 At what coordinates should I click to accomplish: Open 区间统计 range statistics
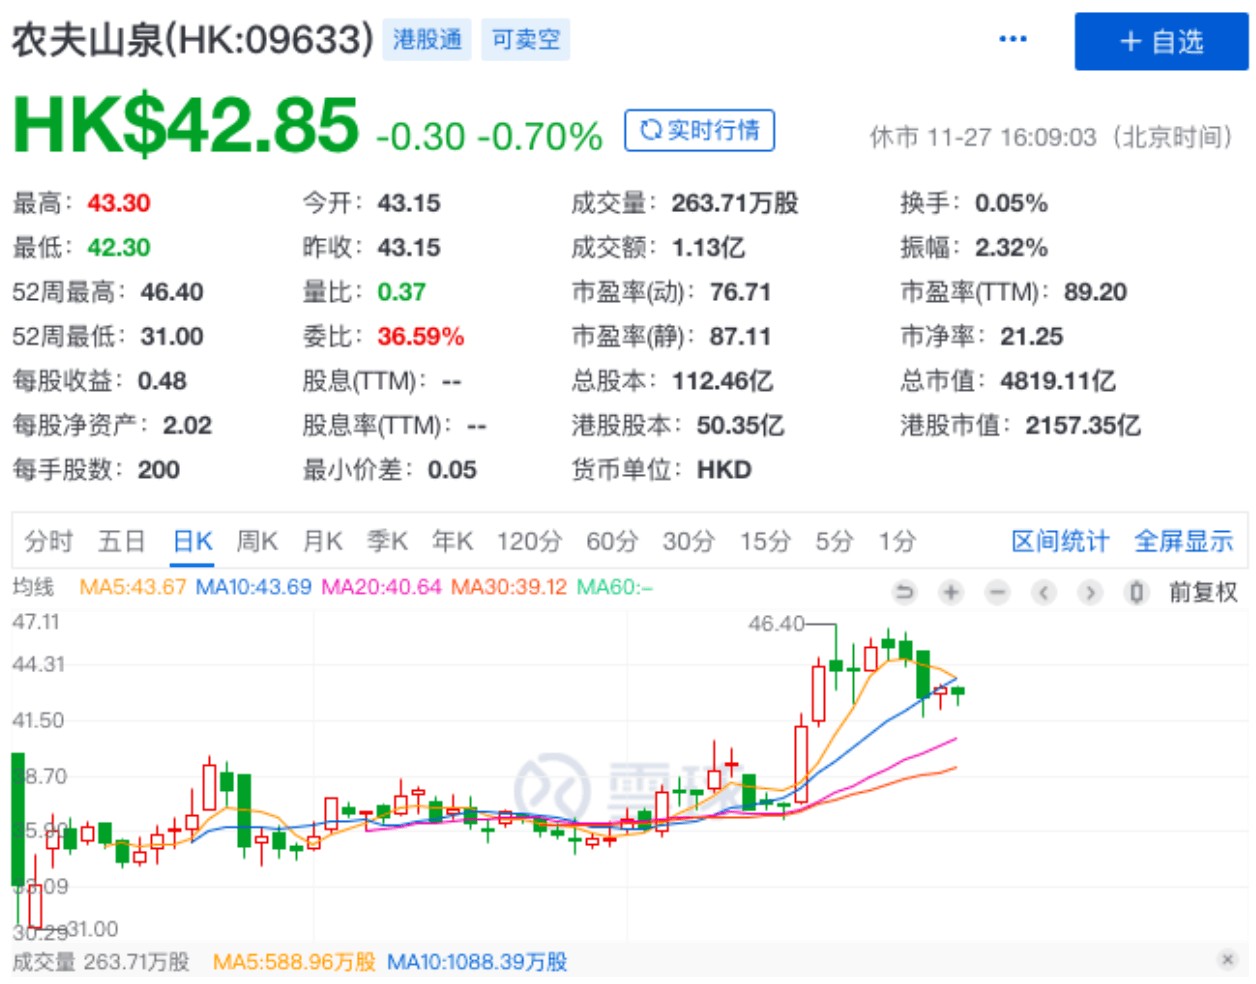coord(1060,542)
